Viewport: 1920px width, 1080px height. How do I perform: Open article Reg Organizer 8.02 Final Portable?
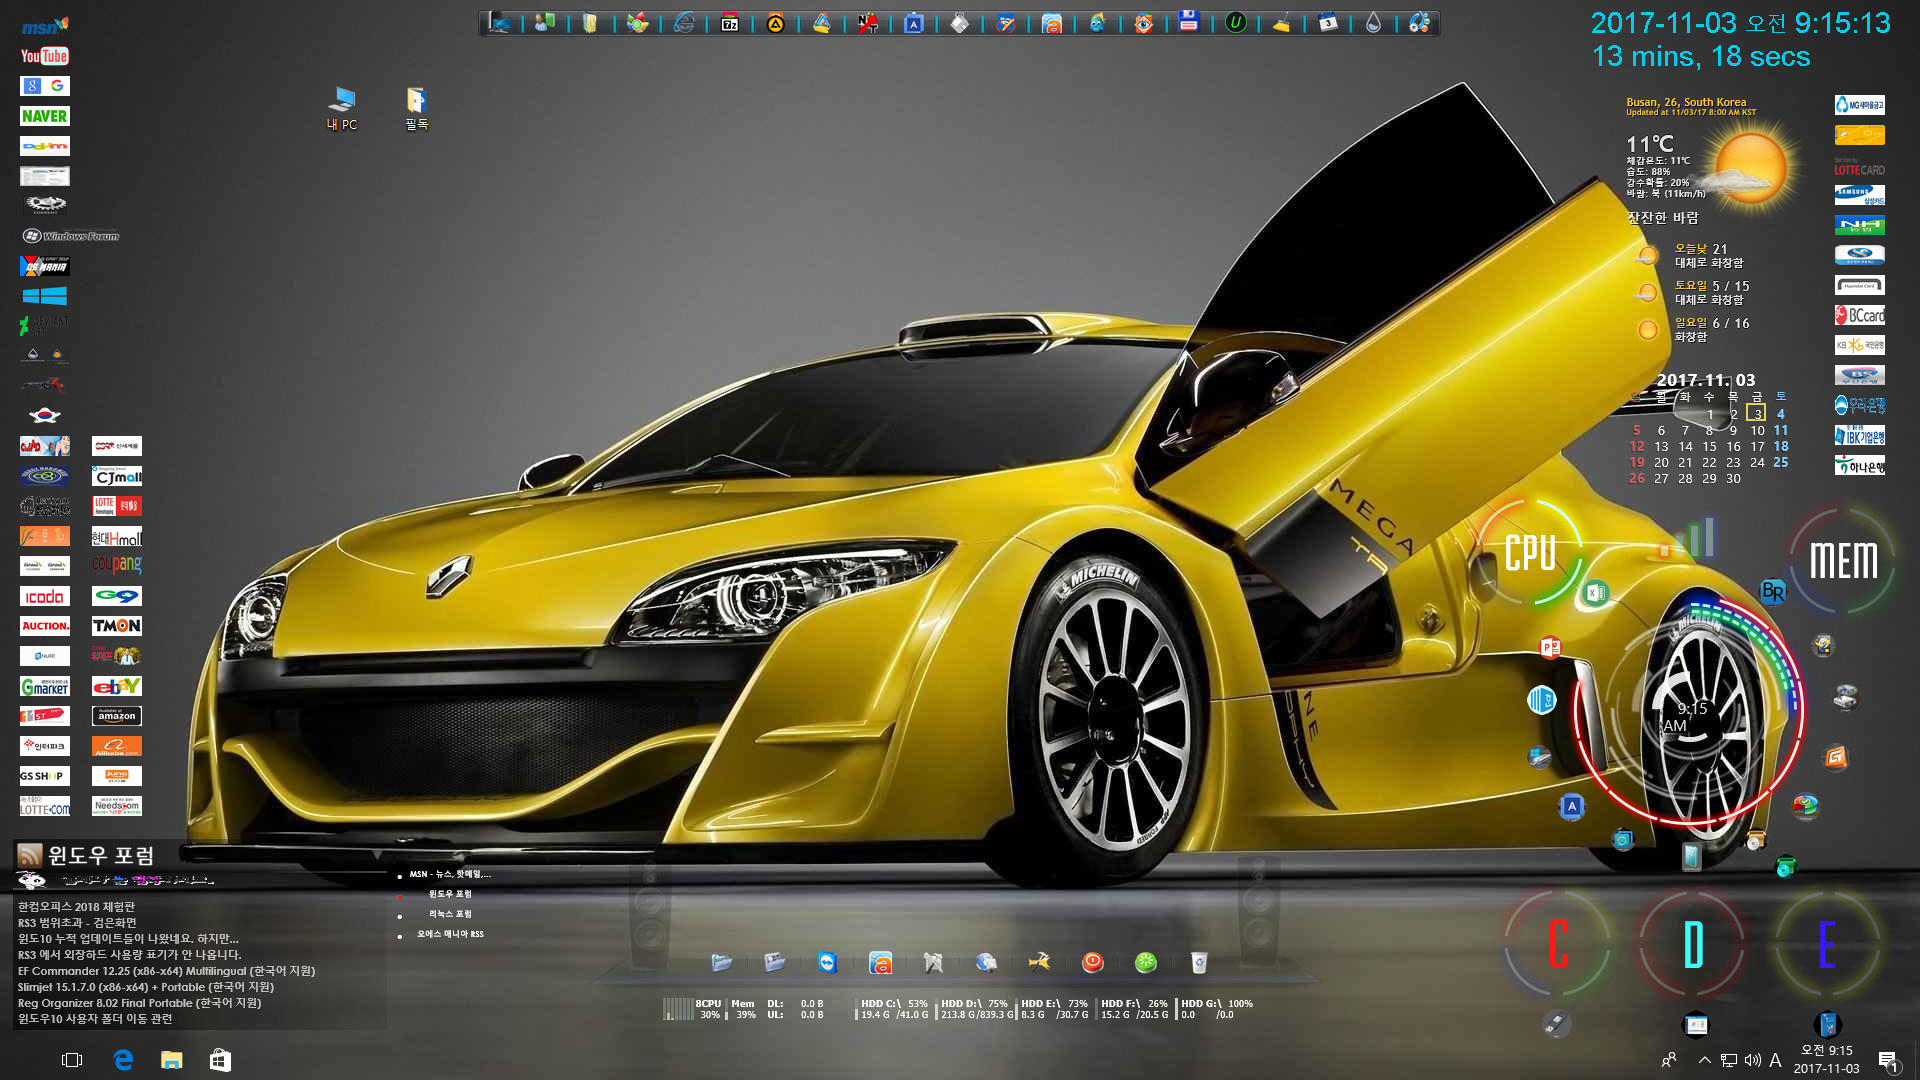139,1003
